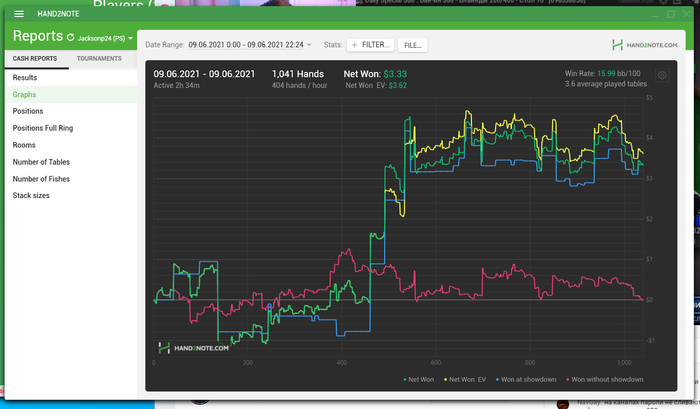
Task: Click the FILE... button
Action: point(412,45)
